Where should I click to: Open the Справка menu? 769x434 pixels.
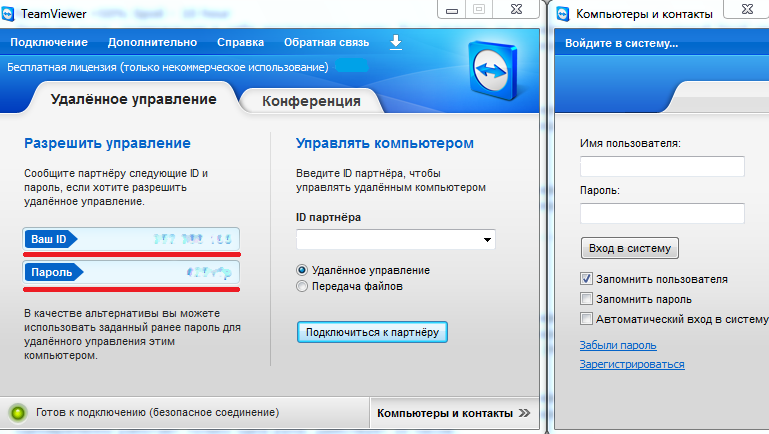240,42
